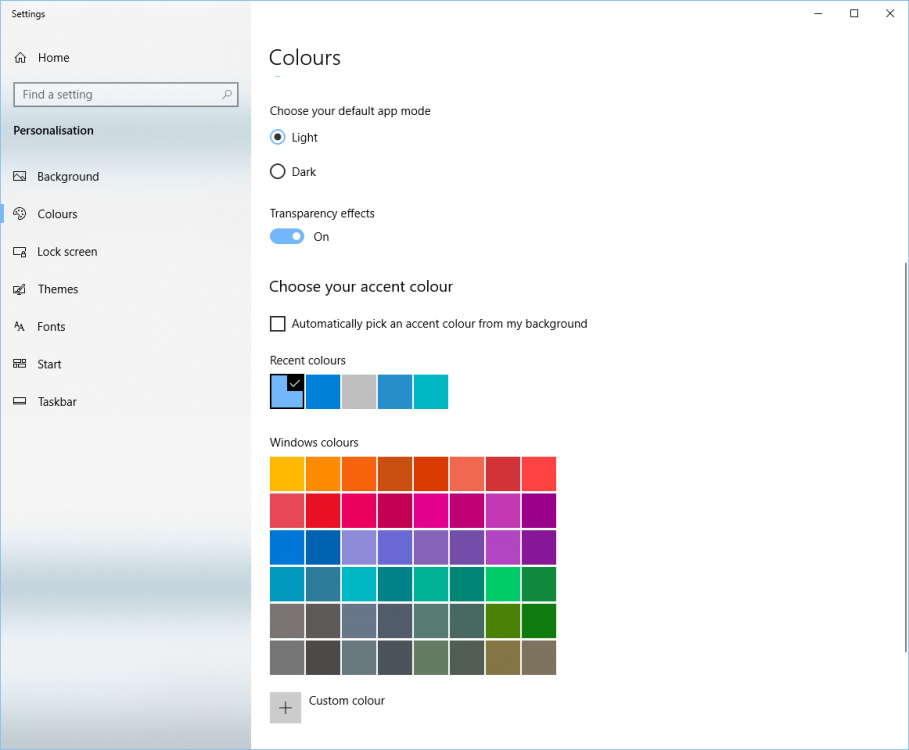Screen dimensions: 909x750
Task: Open the Themes settings page
Action: [x=58, y=289]
